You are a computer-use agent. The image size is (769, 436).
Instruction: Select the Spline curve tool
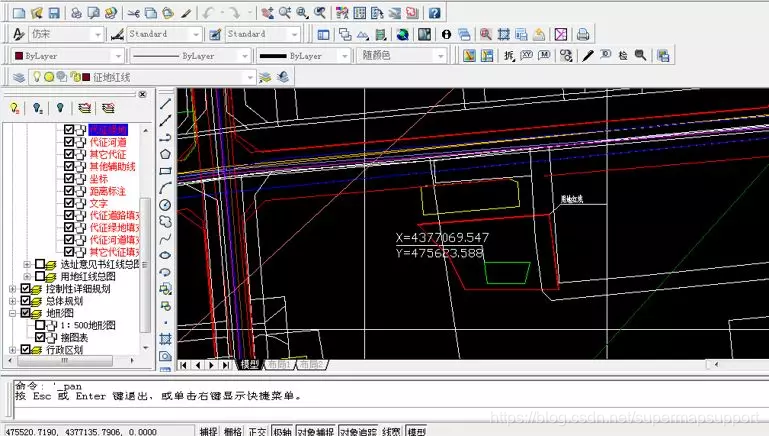(165, 239)
